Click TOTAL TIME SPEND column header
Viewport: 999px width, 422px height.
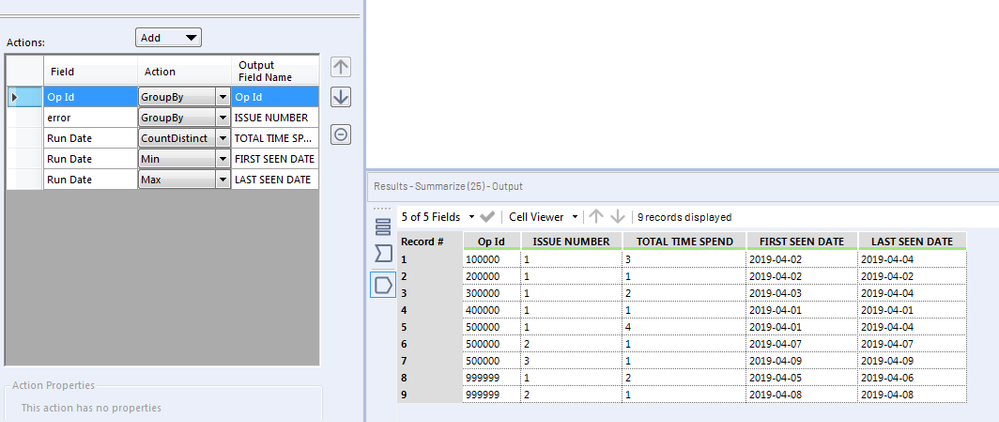685,241
